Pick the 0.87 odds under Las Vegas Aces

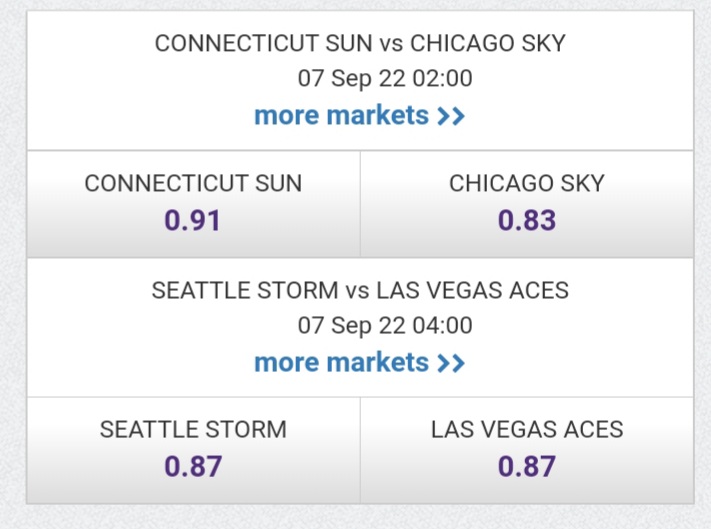click(527, 466)
